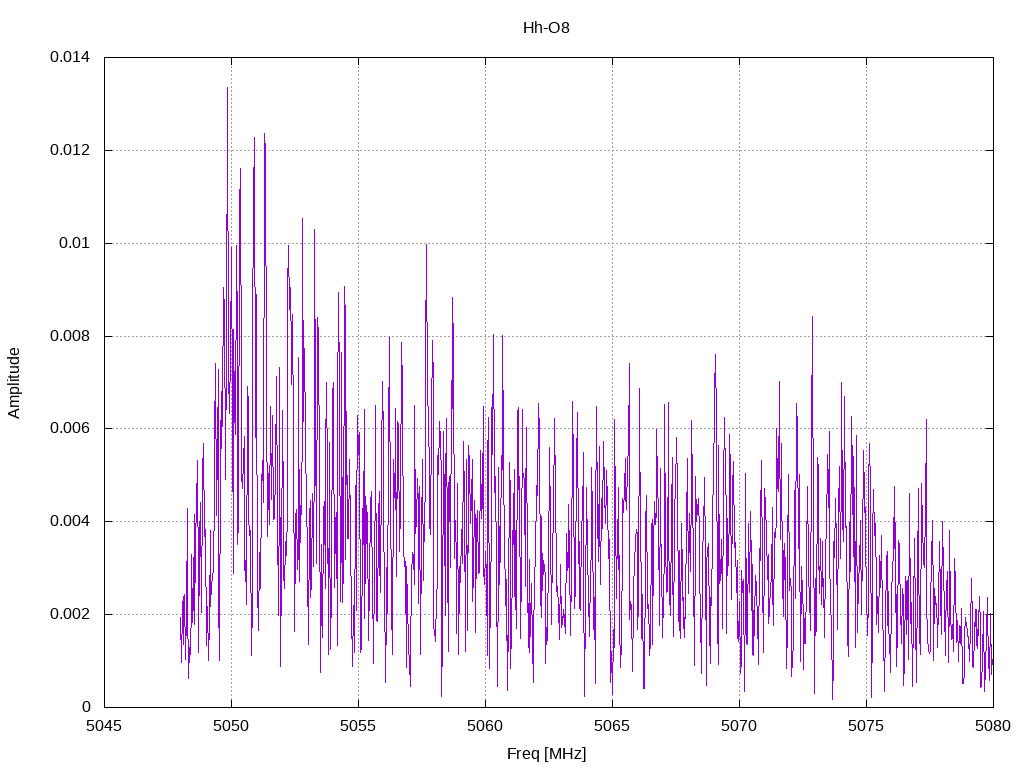Screen dimensions: 1024x768
Task: Click the 0.006 y-axis tick label
Action: click(x=70, y=428)
